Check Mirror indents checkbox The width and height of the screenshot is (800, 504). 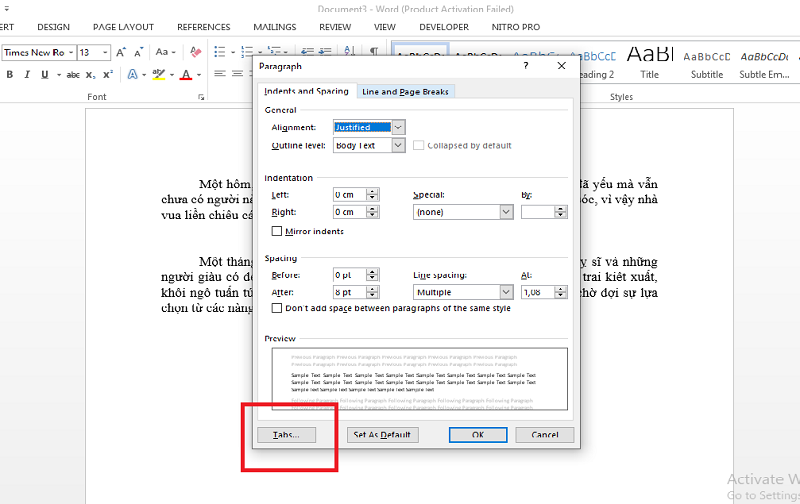[277, 231]
